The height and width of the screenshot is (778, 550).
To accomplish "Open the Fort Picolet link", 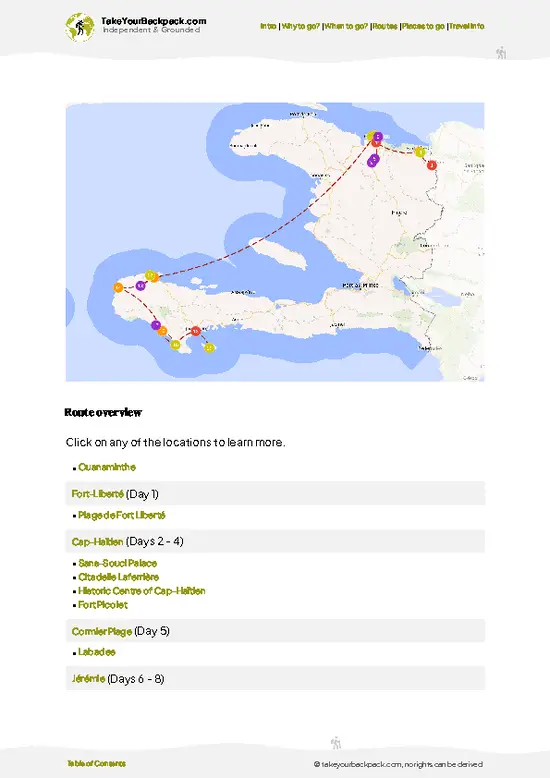I will pos(103,605).
